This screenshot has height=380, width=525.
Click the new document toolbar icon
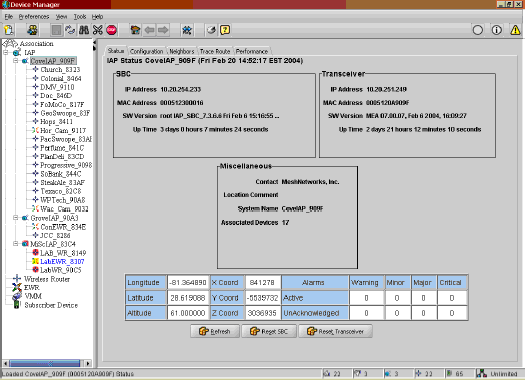click(9, 30)
